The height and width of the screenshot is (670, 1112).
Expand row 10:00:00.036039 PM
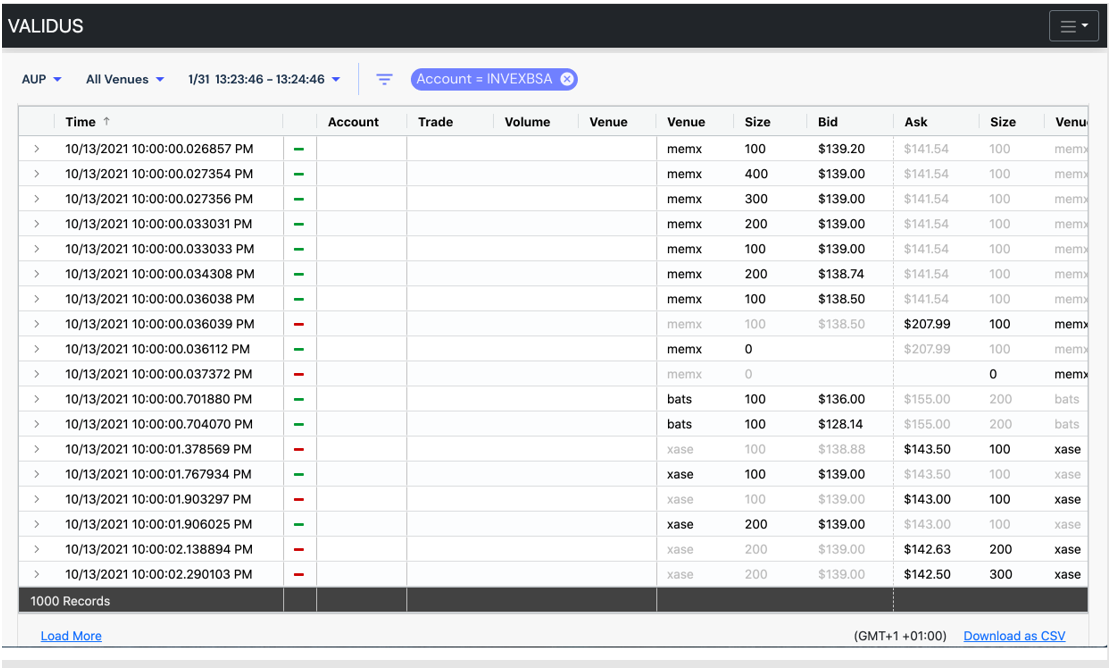(36, 324)
